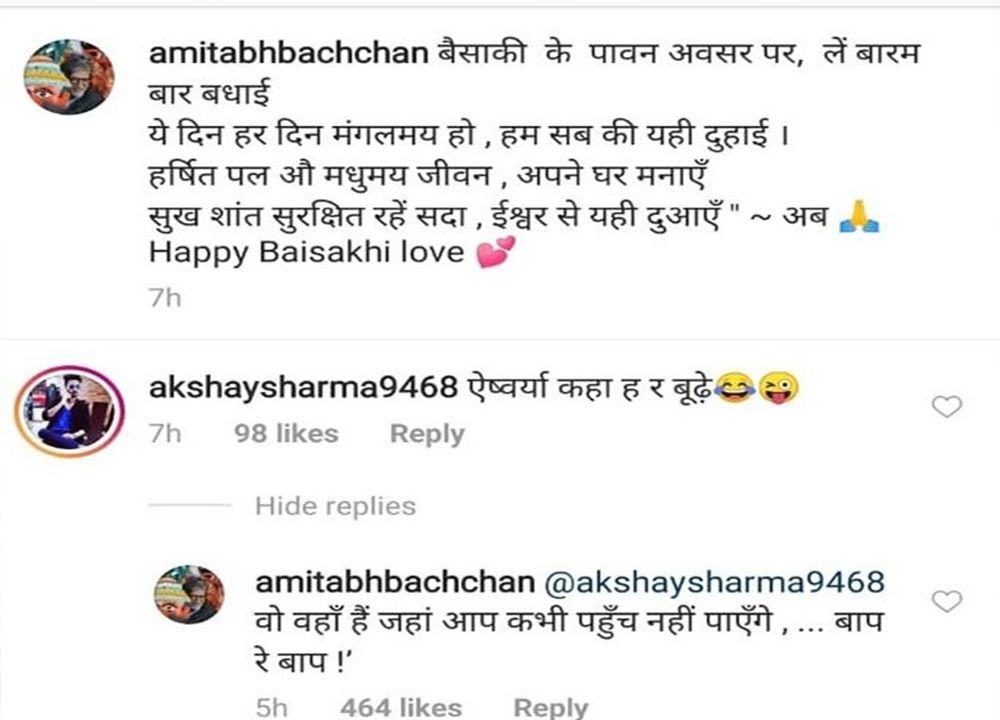The image size is (1000, 720).
Task: View the 98 likes list
Action: pyautogui.click(x=286, y=434)
